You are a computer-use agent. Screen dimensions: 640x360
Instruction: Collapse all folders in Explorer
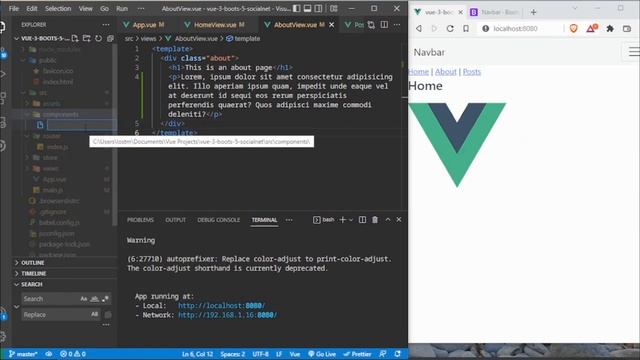coord(110,38)
